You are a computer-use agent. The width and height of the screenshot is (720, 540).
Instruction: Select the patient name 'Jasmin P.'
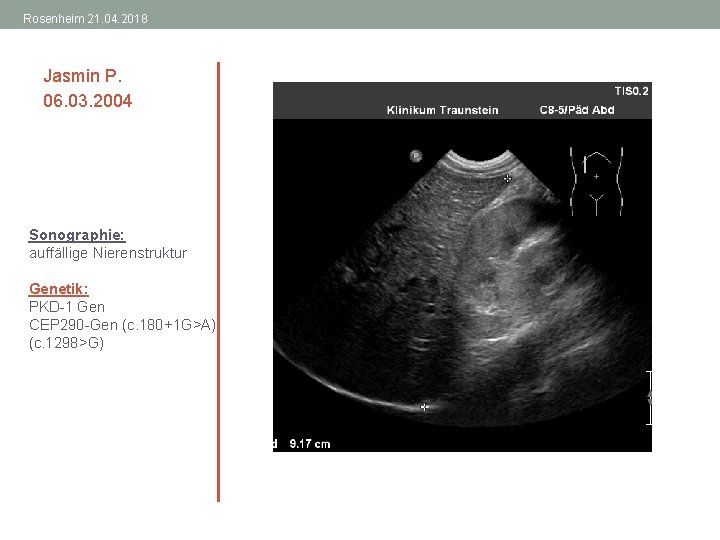coord(83,76)
